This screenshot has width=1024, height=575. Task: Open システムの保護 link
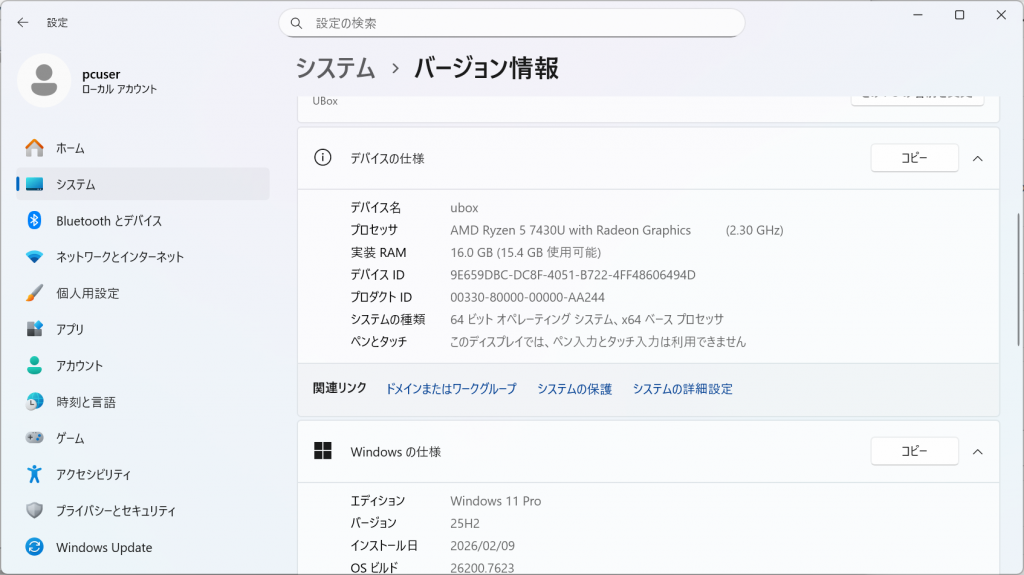(574, 389)
